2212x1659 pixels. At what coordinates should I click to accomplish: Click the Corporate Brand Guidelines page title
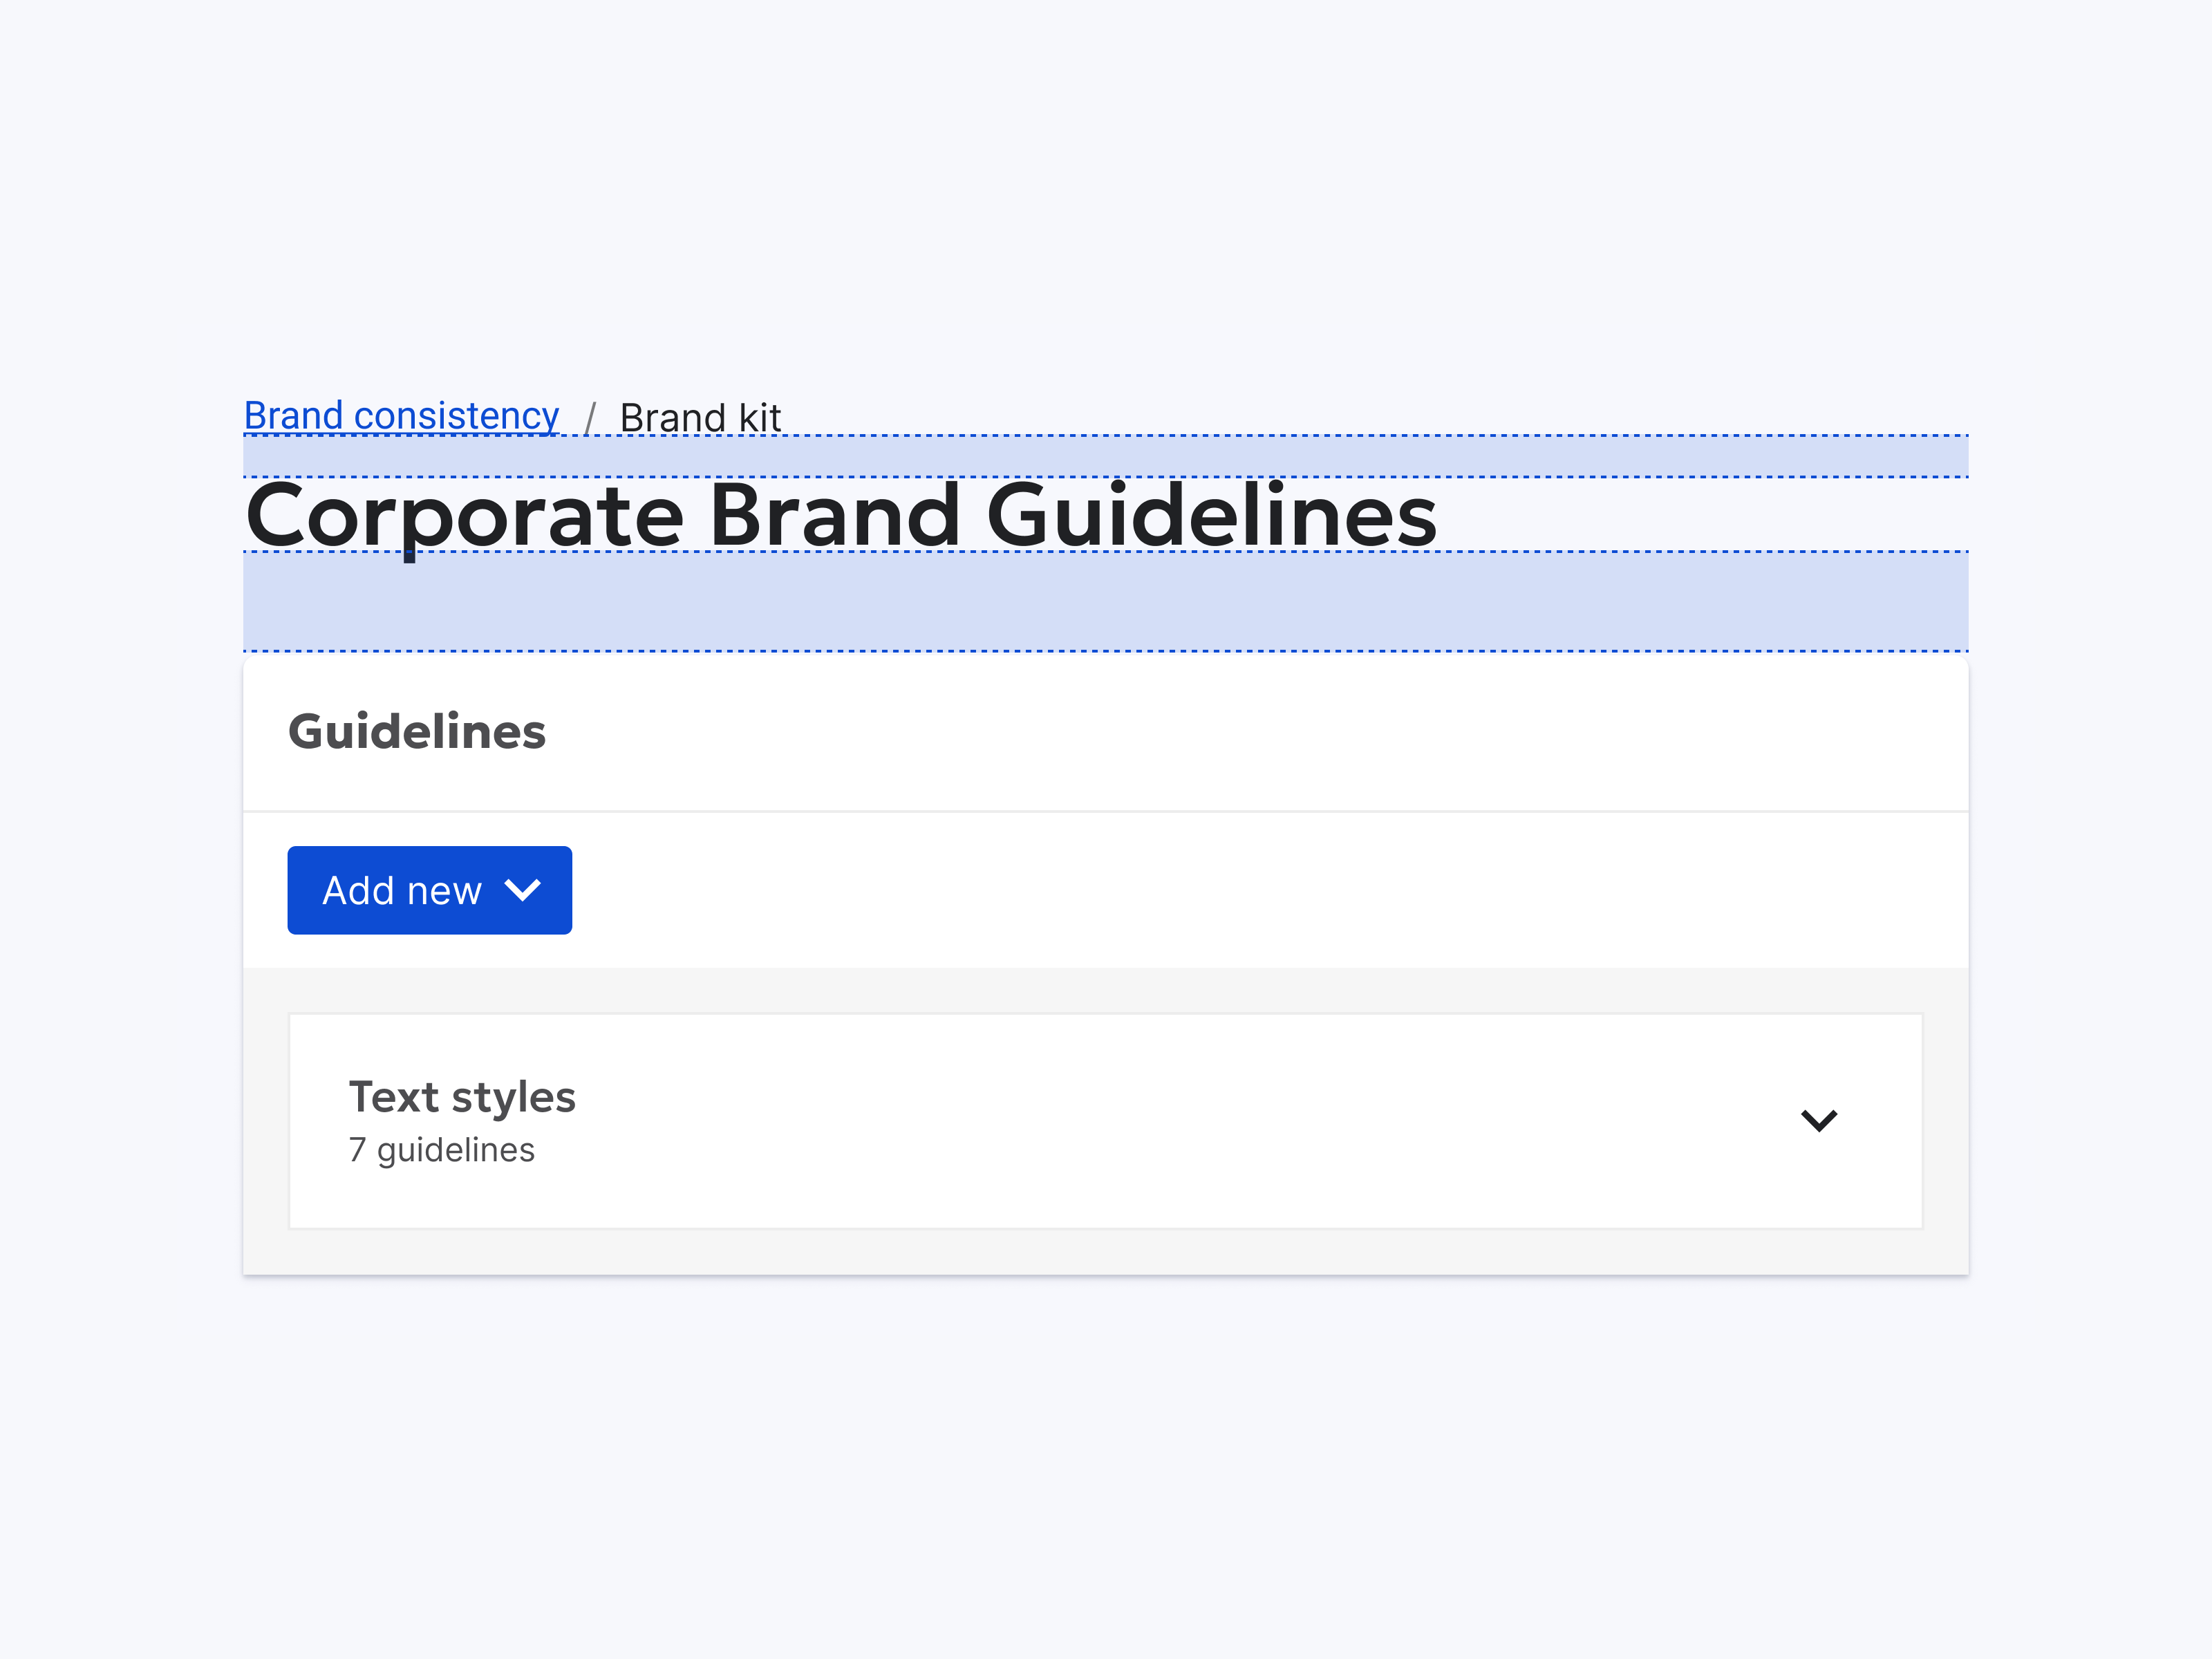pos(840,515)
